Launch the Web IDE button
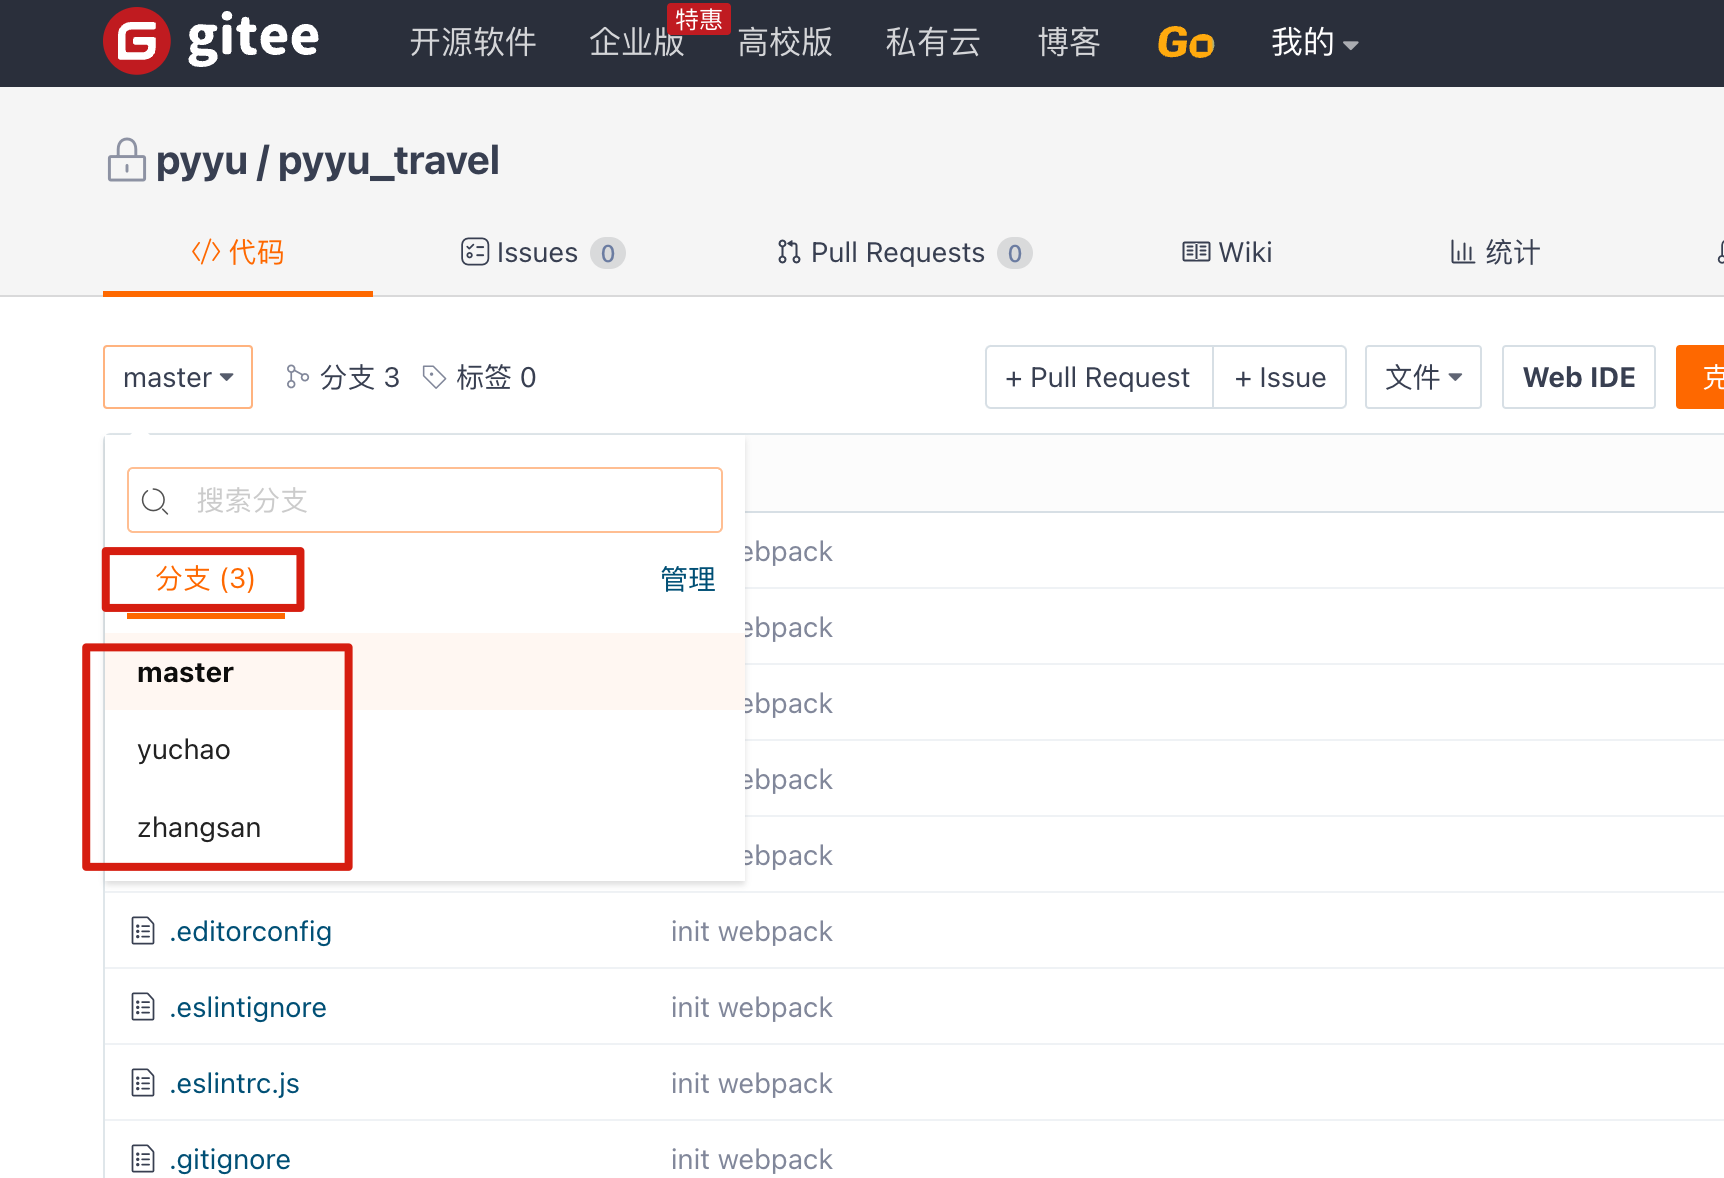The width and height of the screenshot is (1724, 1178). [x=1578, y=377]
